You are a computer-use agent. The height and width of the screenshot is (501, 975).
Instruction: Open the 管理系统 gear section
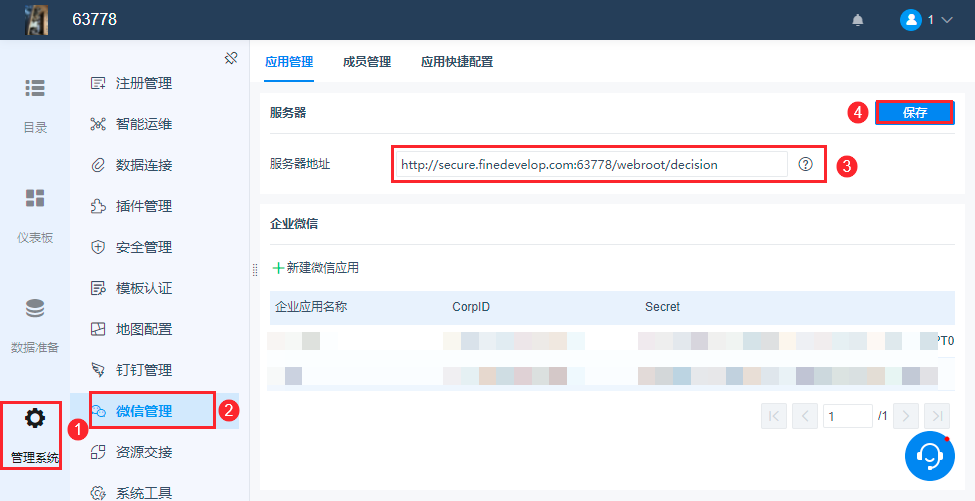pyautogui.click(x=35, y=436)
